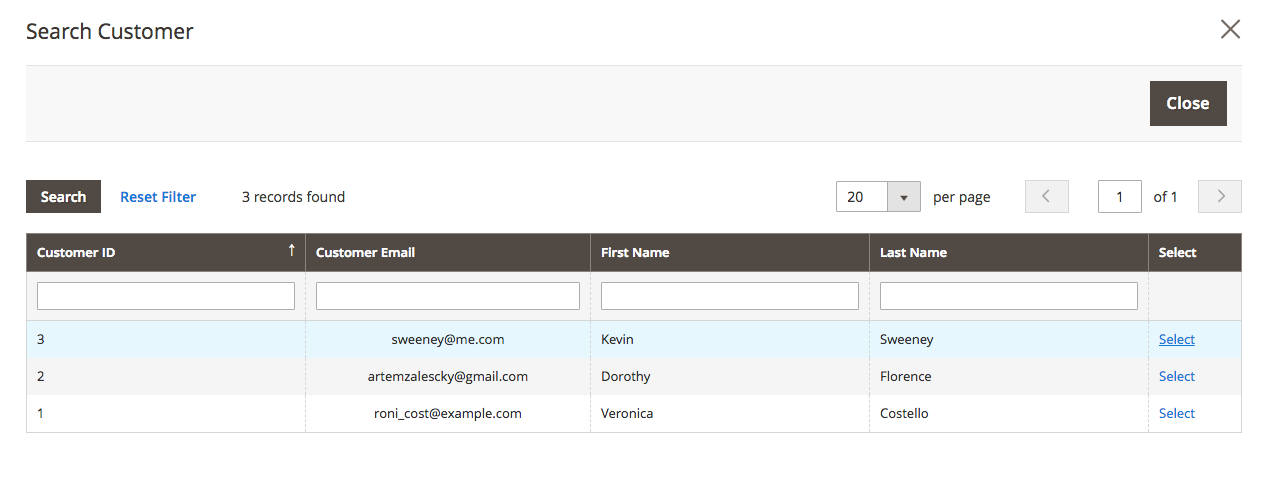The width and height of the screenshot is (1266, 477).
Task: Select customer Veronica Costello via Select link
Action: pos(1177,413)
